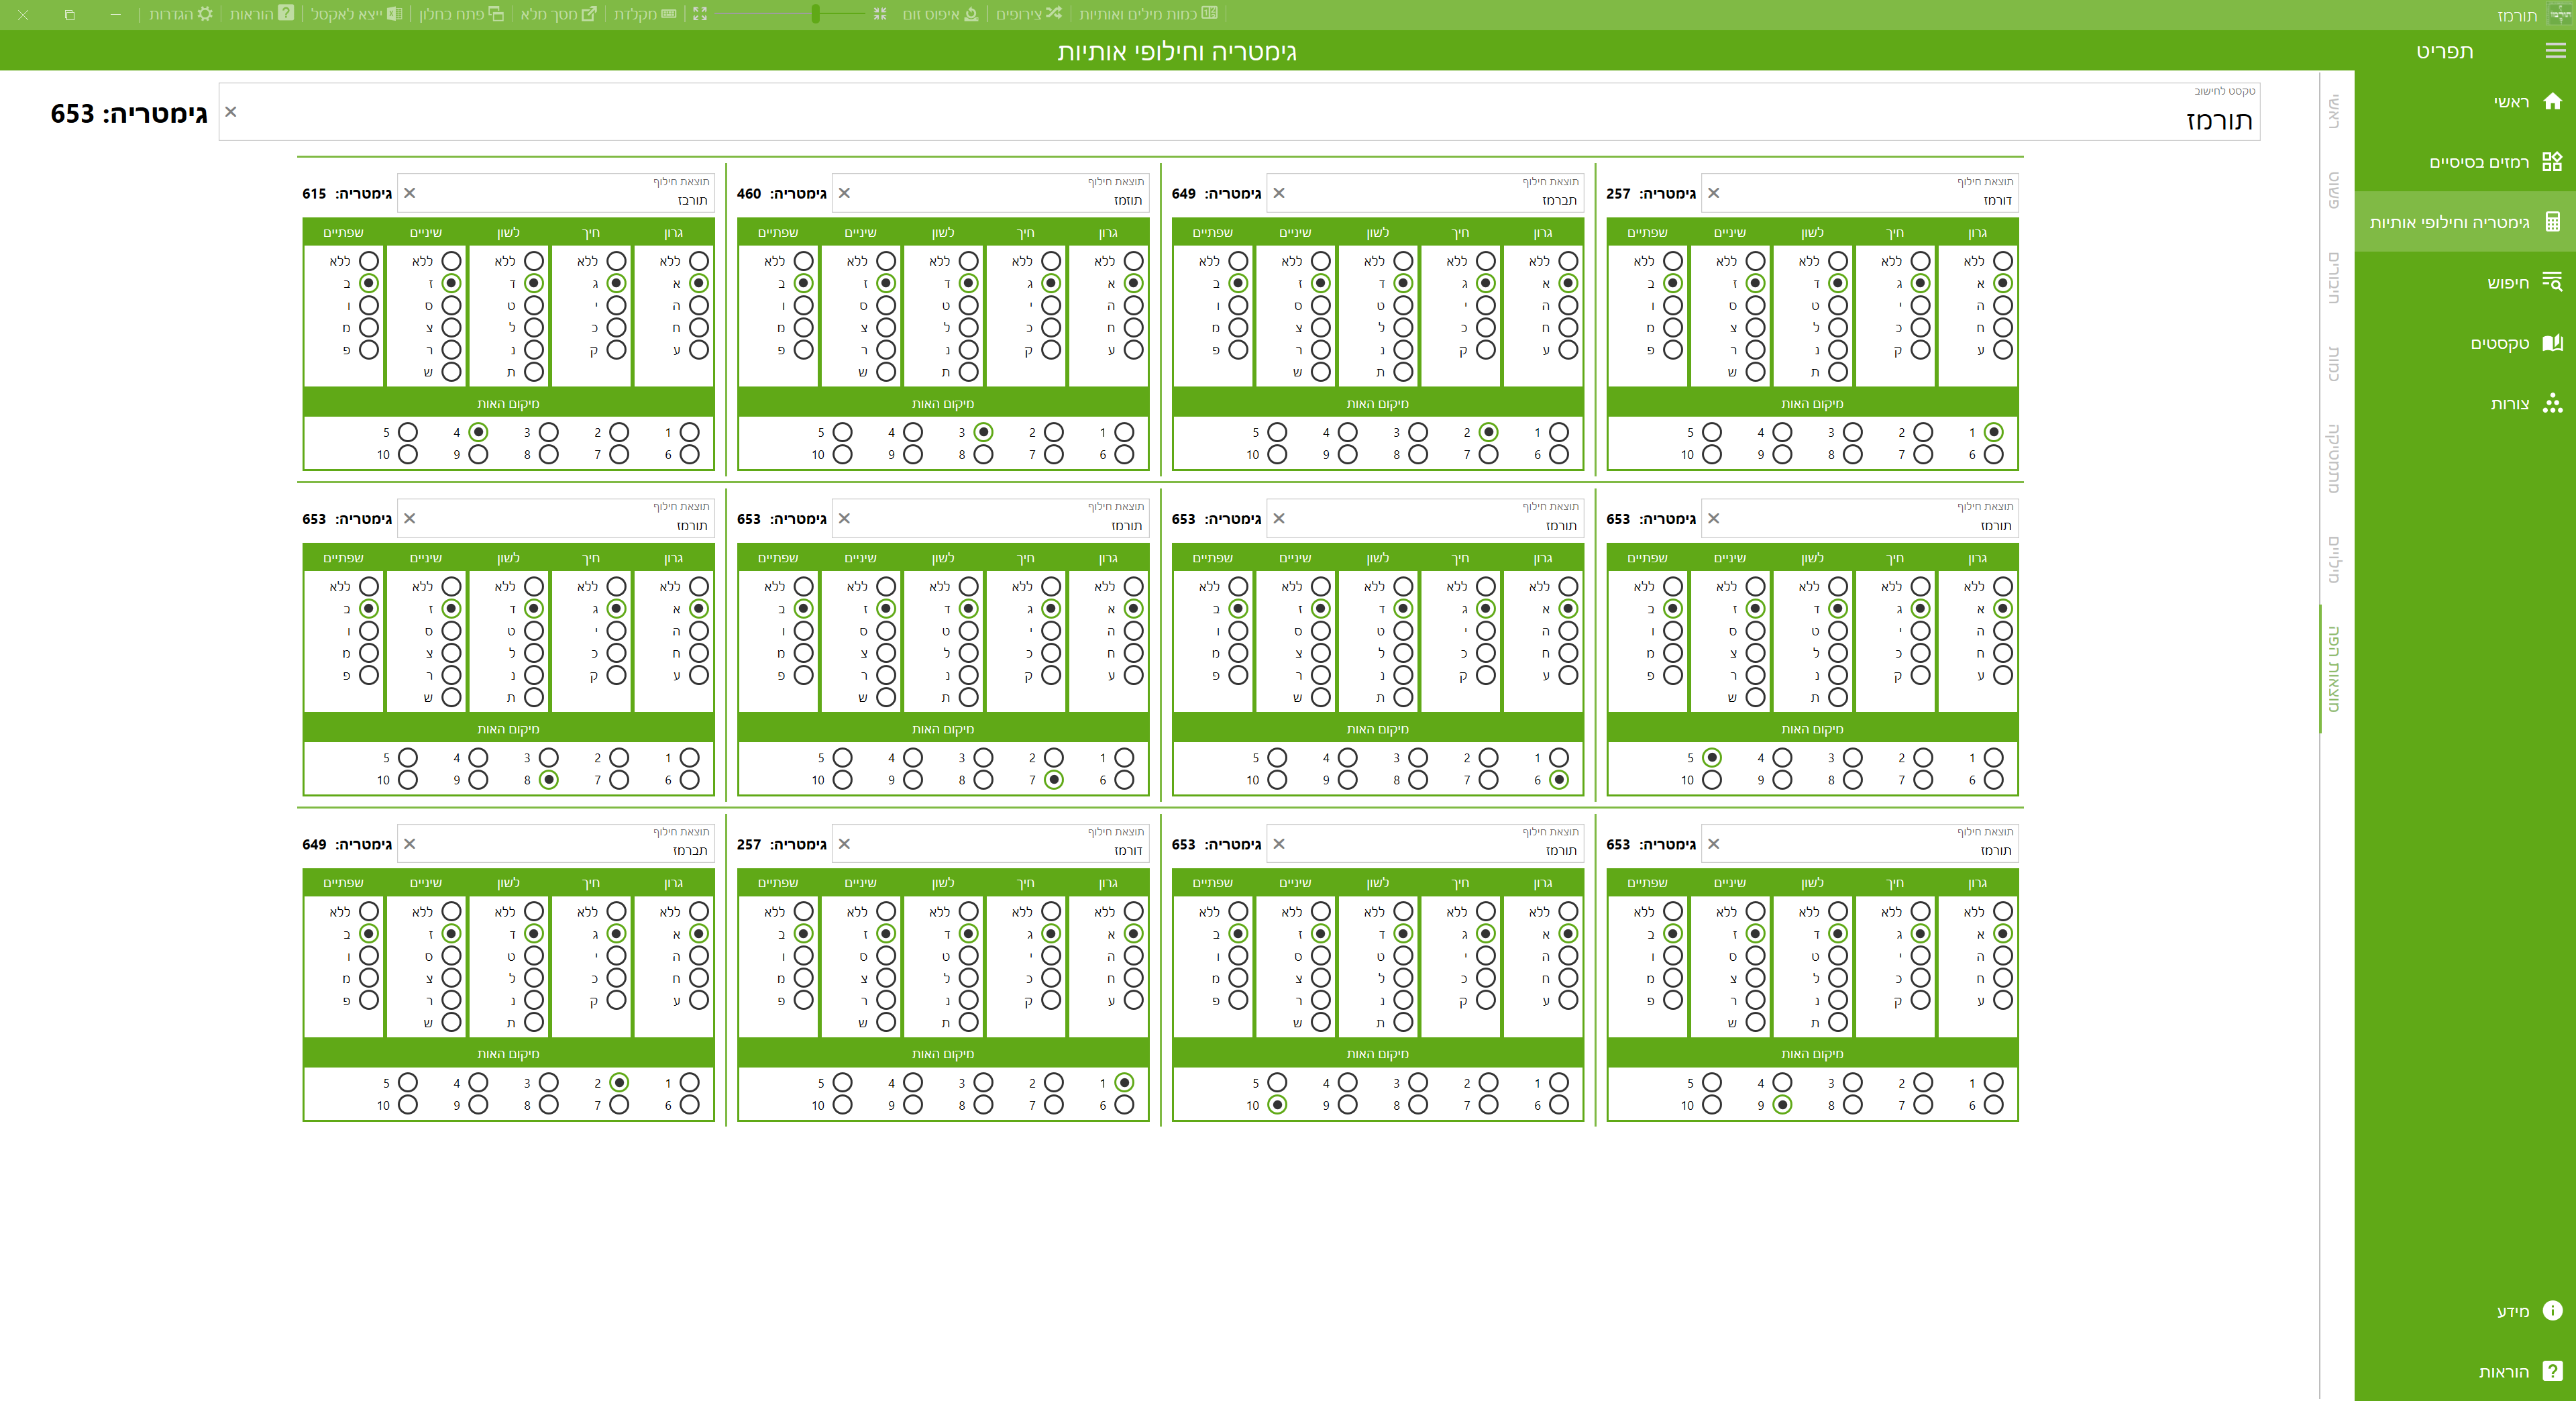The width and height of the screenshot is (2576, 1401).
Task: Open the hamburger menu next to תפריט
Action: coord(2555,50)
